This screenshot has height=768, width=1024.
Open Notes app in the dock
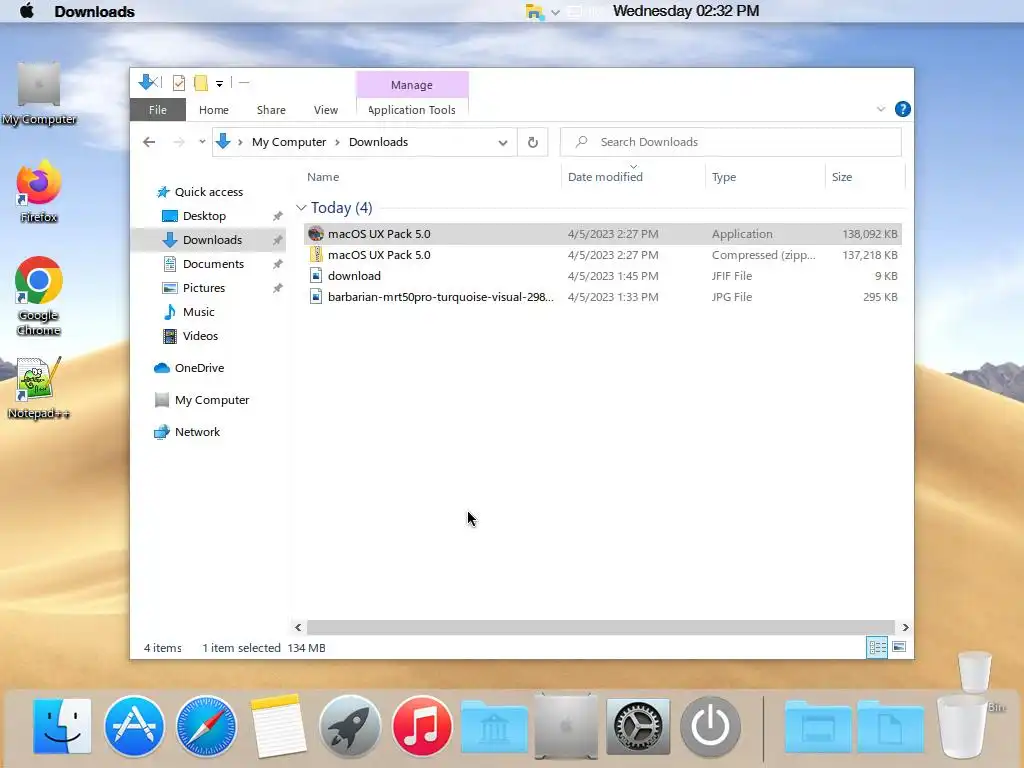pos(278,726)
